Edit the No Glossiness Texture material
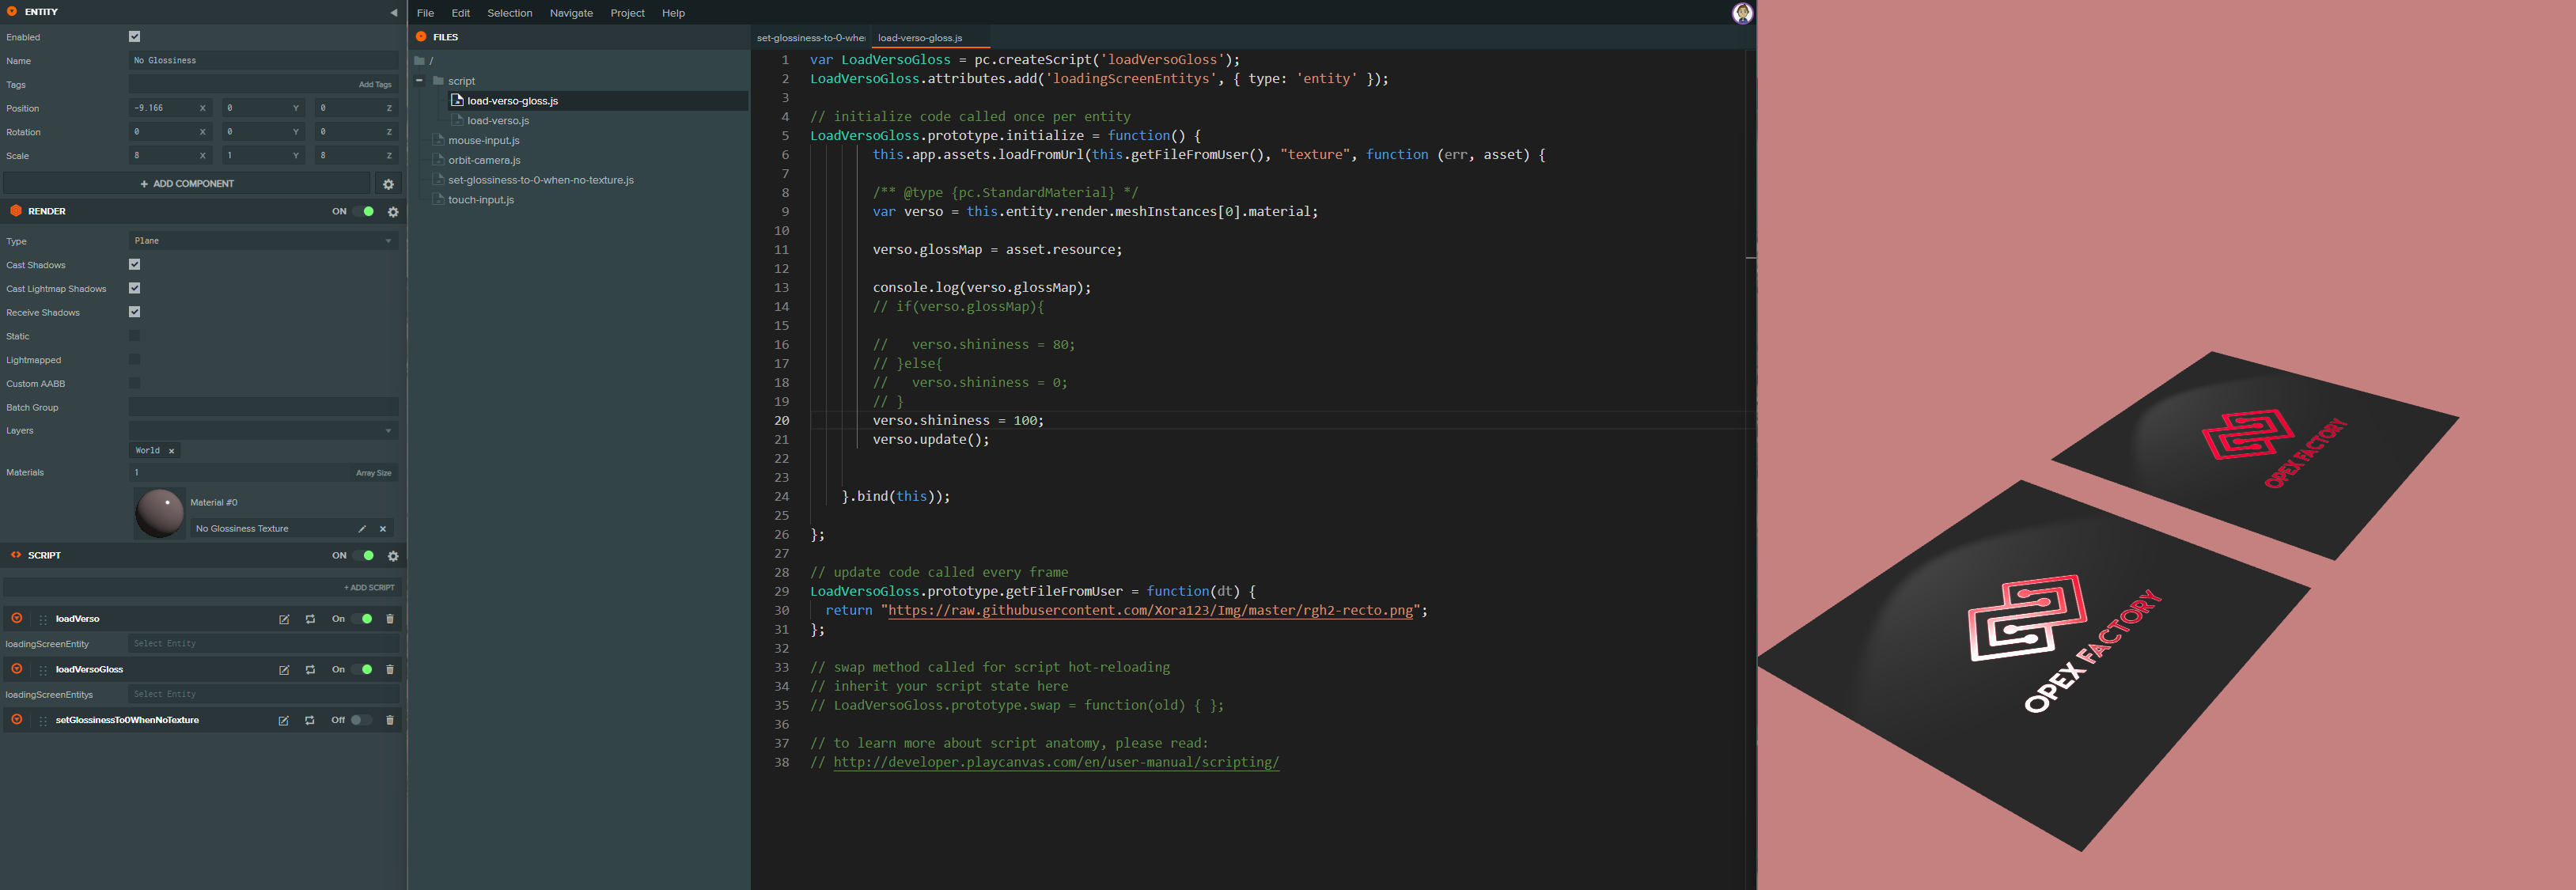The height and width of the screenshot is (890, 2576). [362, 529]
